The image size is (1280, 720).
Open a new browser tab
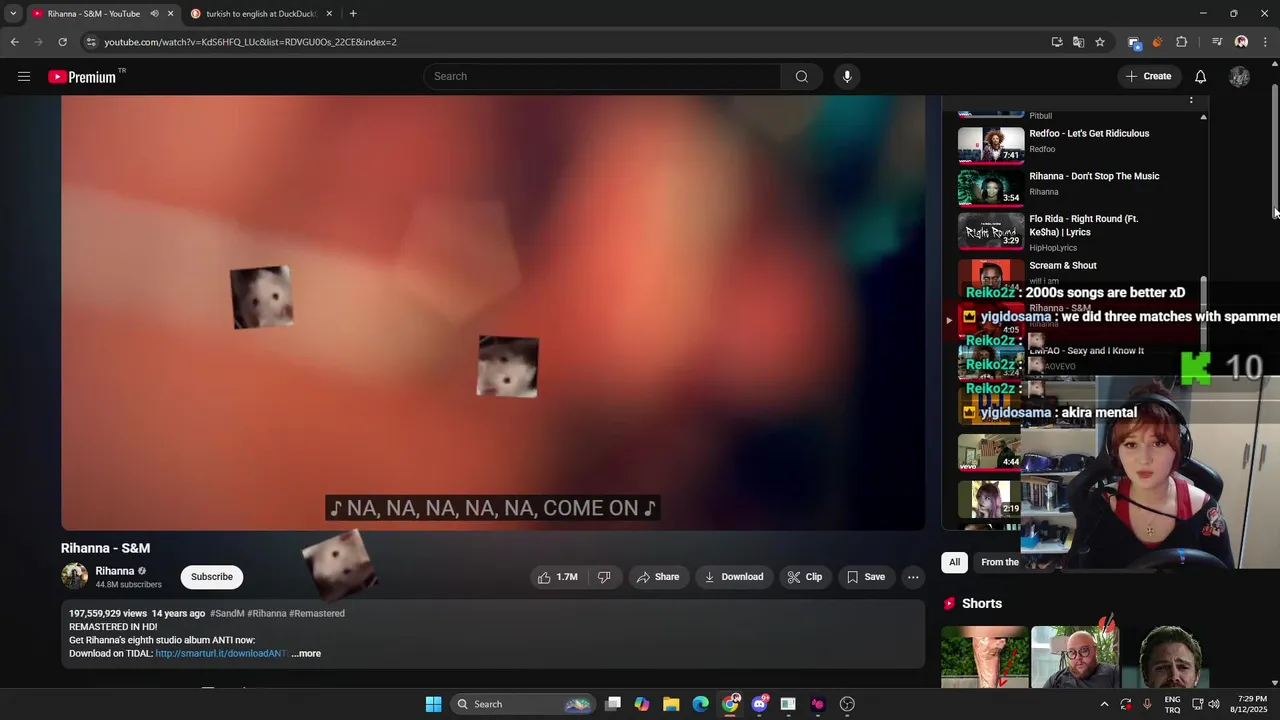[x=353, y=14]
